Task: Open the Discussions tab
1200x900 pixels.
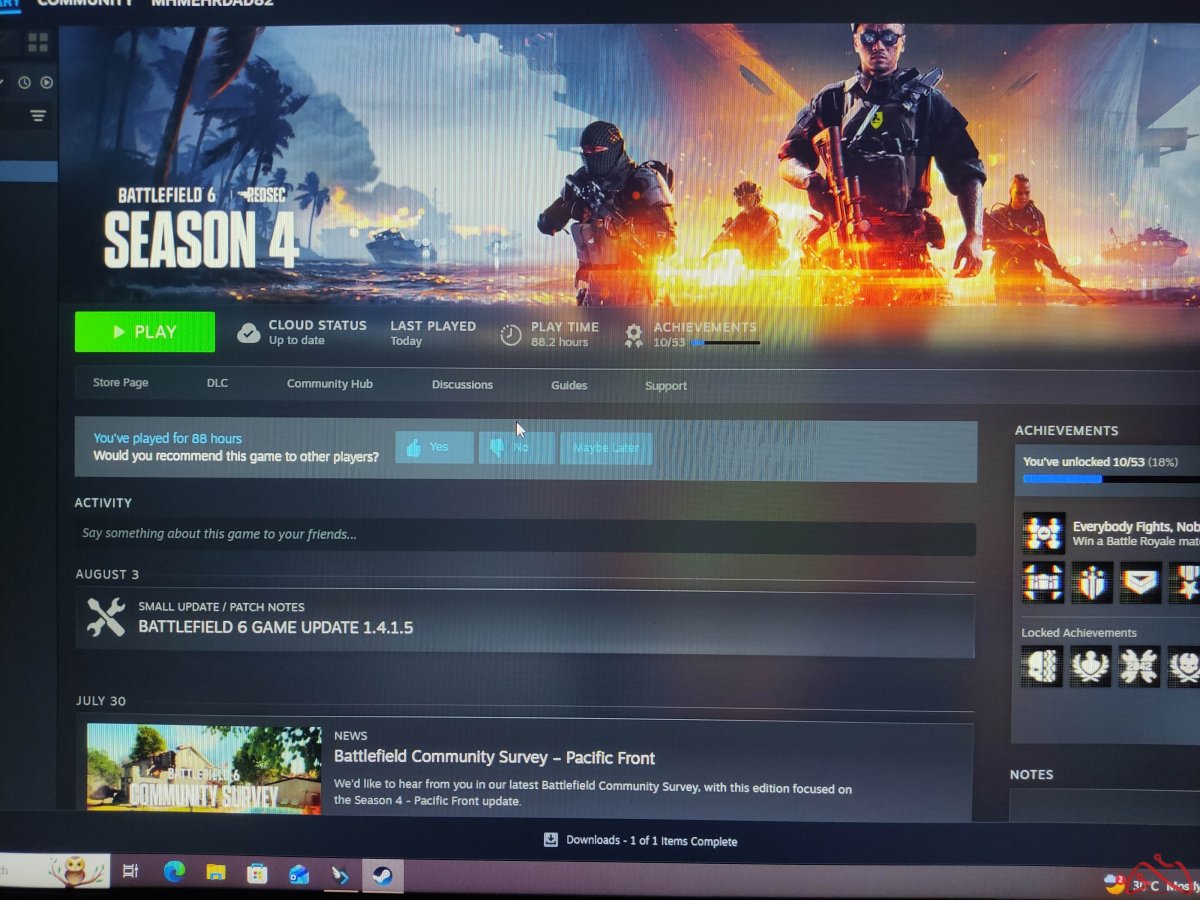Action: tap(462, 385)
